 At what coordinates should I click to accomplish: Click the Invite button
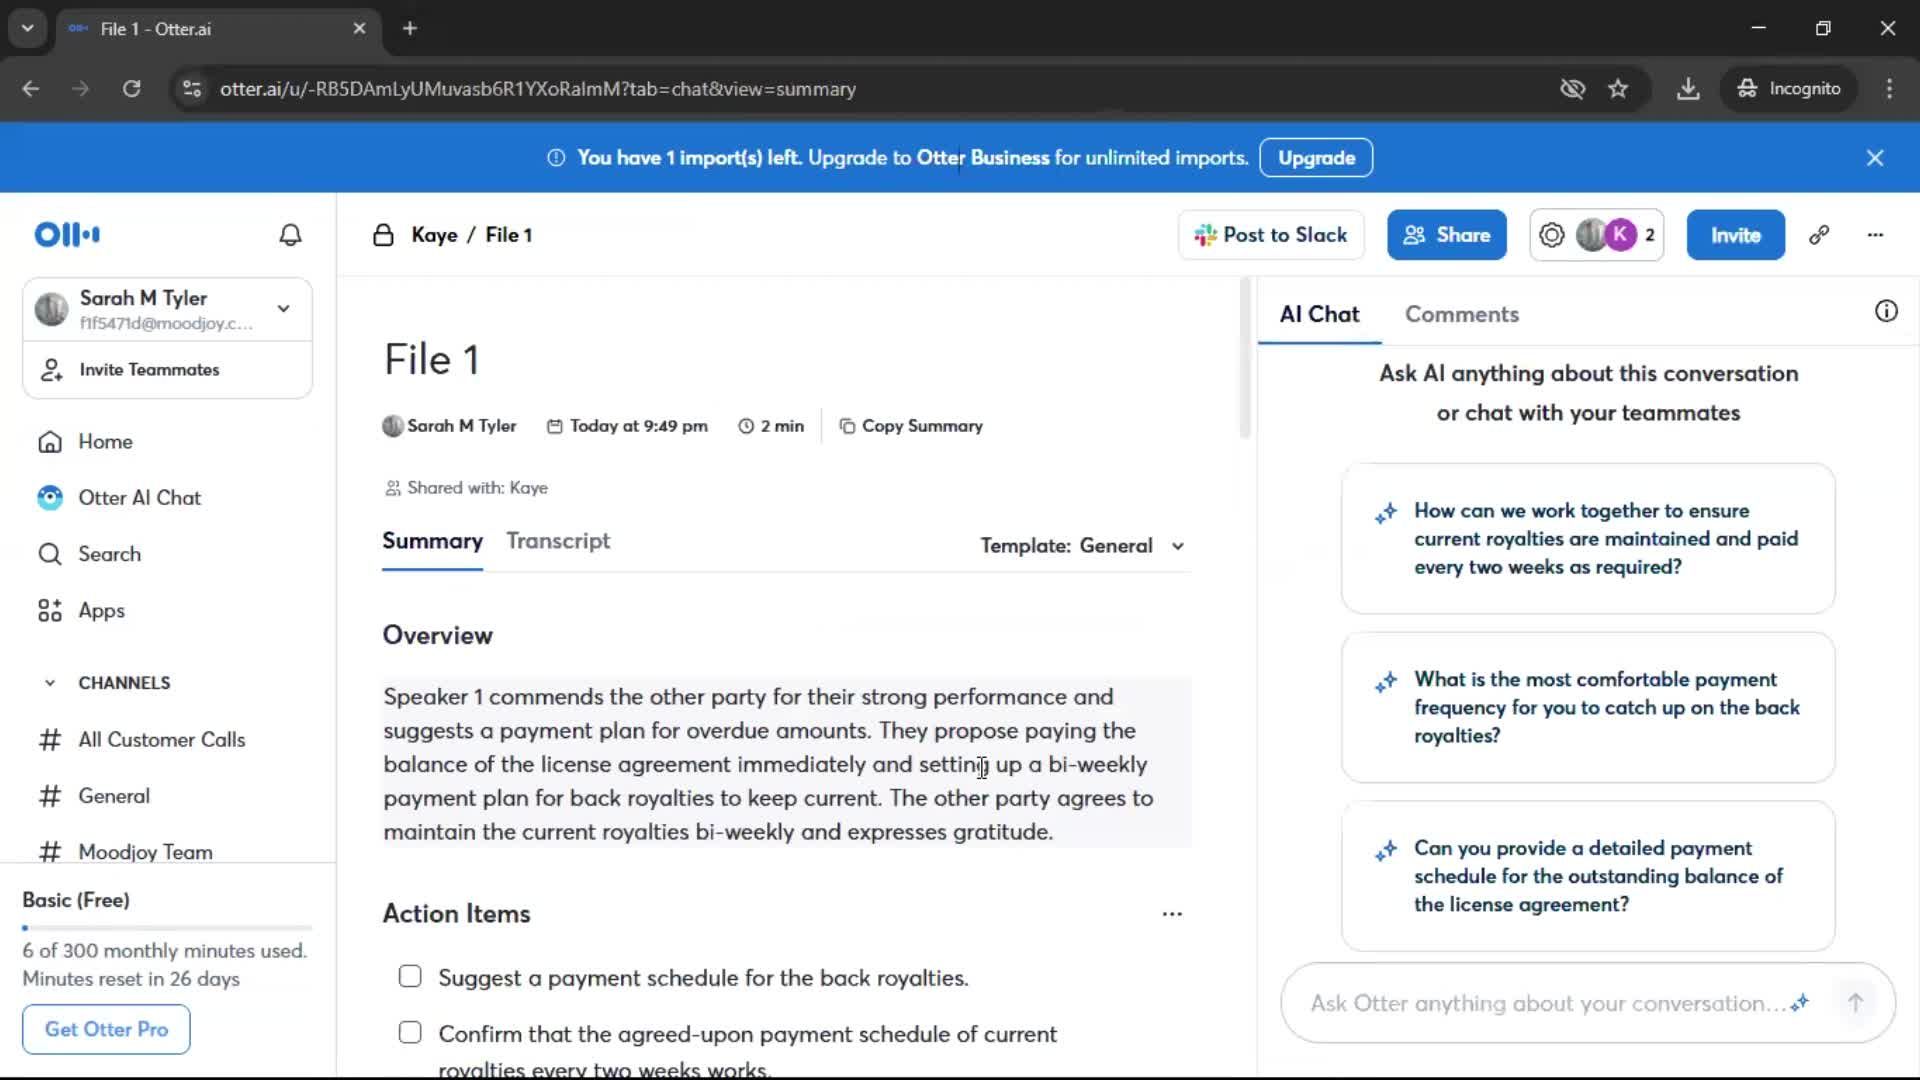click(1735, 235)
